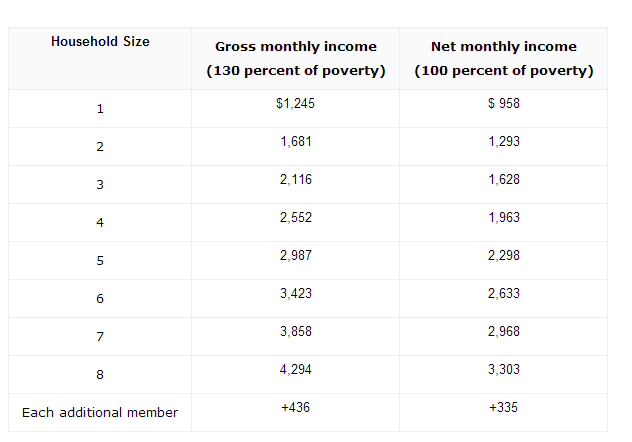
Task: Select net income value 1,628
Action: [503, 180]
